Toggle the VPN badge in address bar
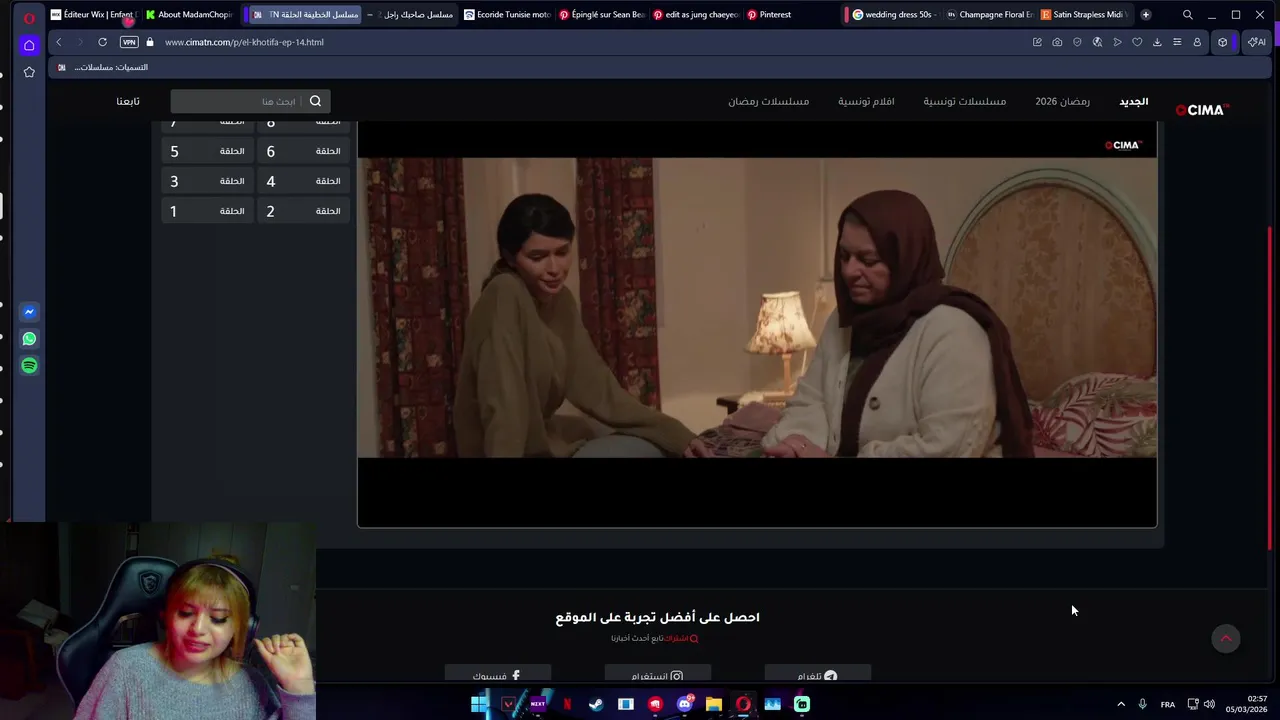Screen dimensions: 1280x720 [129, 42]
